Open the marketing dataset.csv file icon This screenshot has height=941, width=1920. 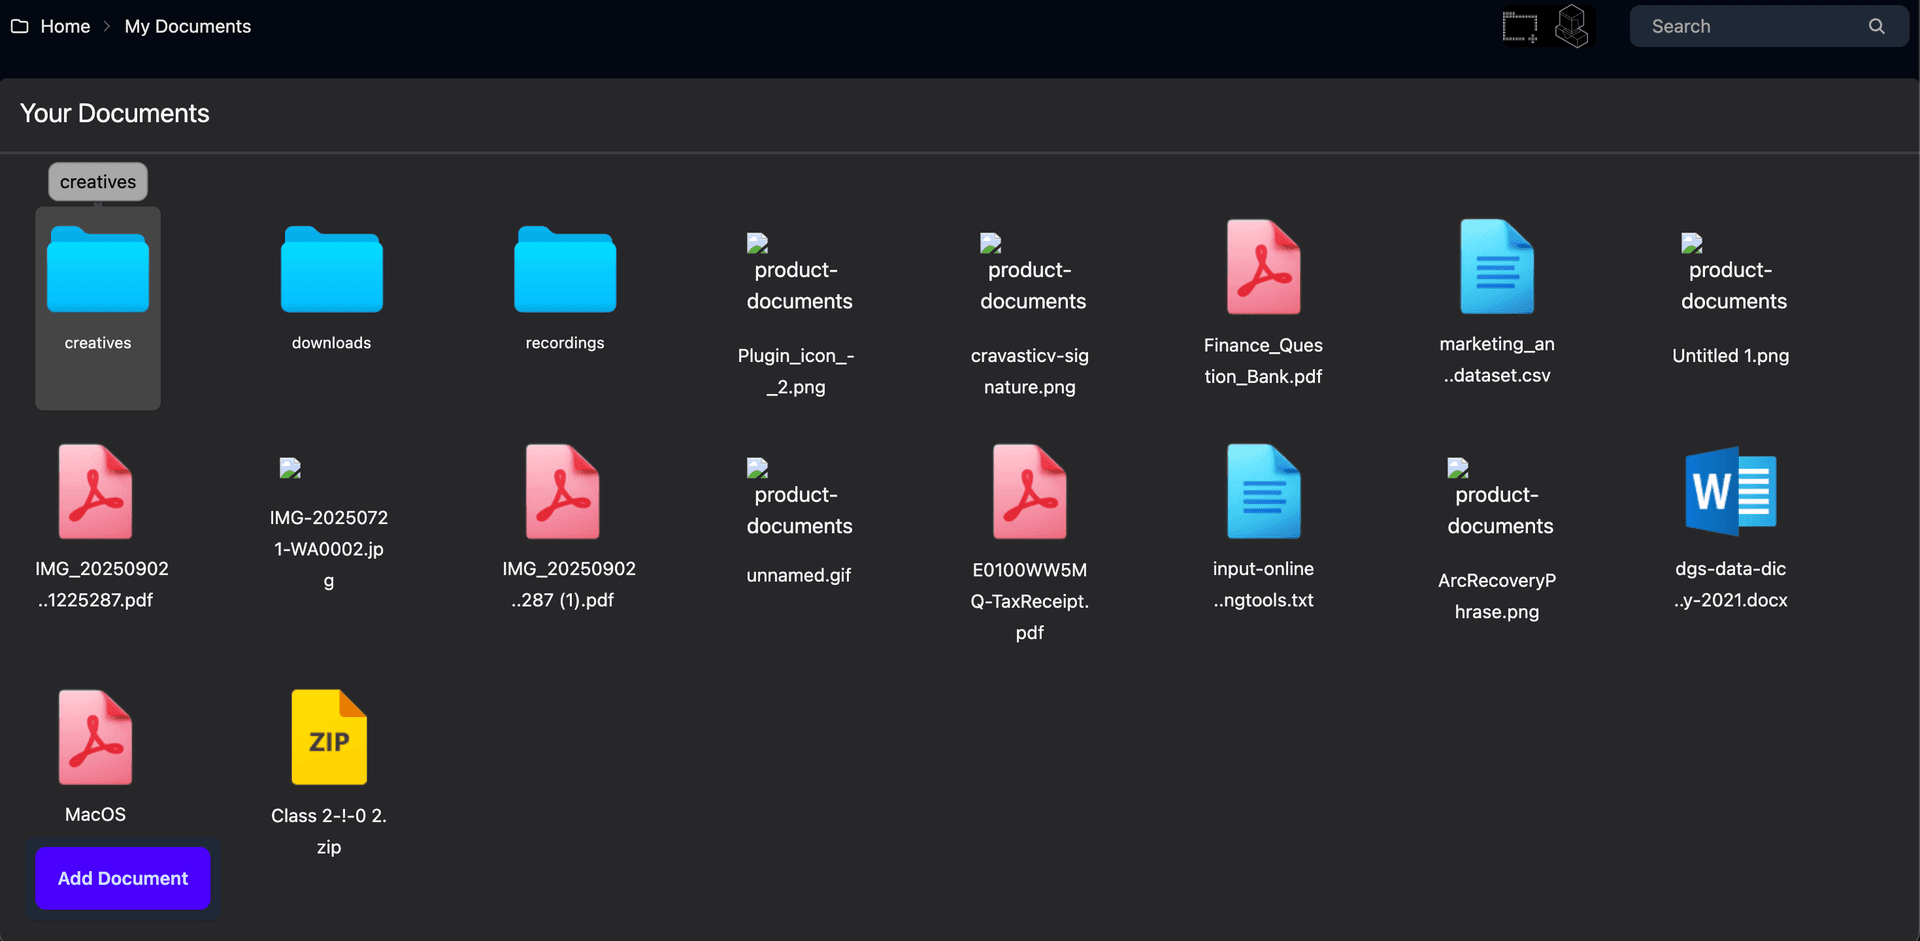(1497, 267)
